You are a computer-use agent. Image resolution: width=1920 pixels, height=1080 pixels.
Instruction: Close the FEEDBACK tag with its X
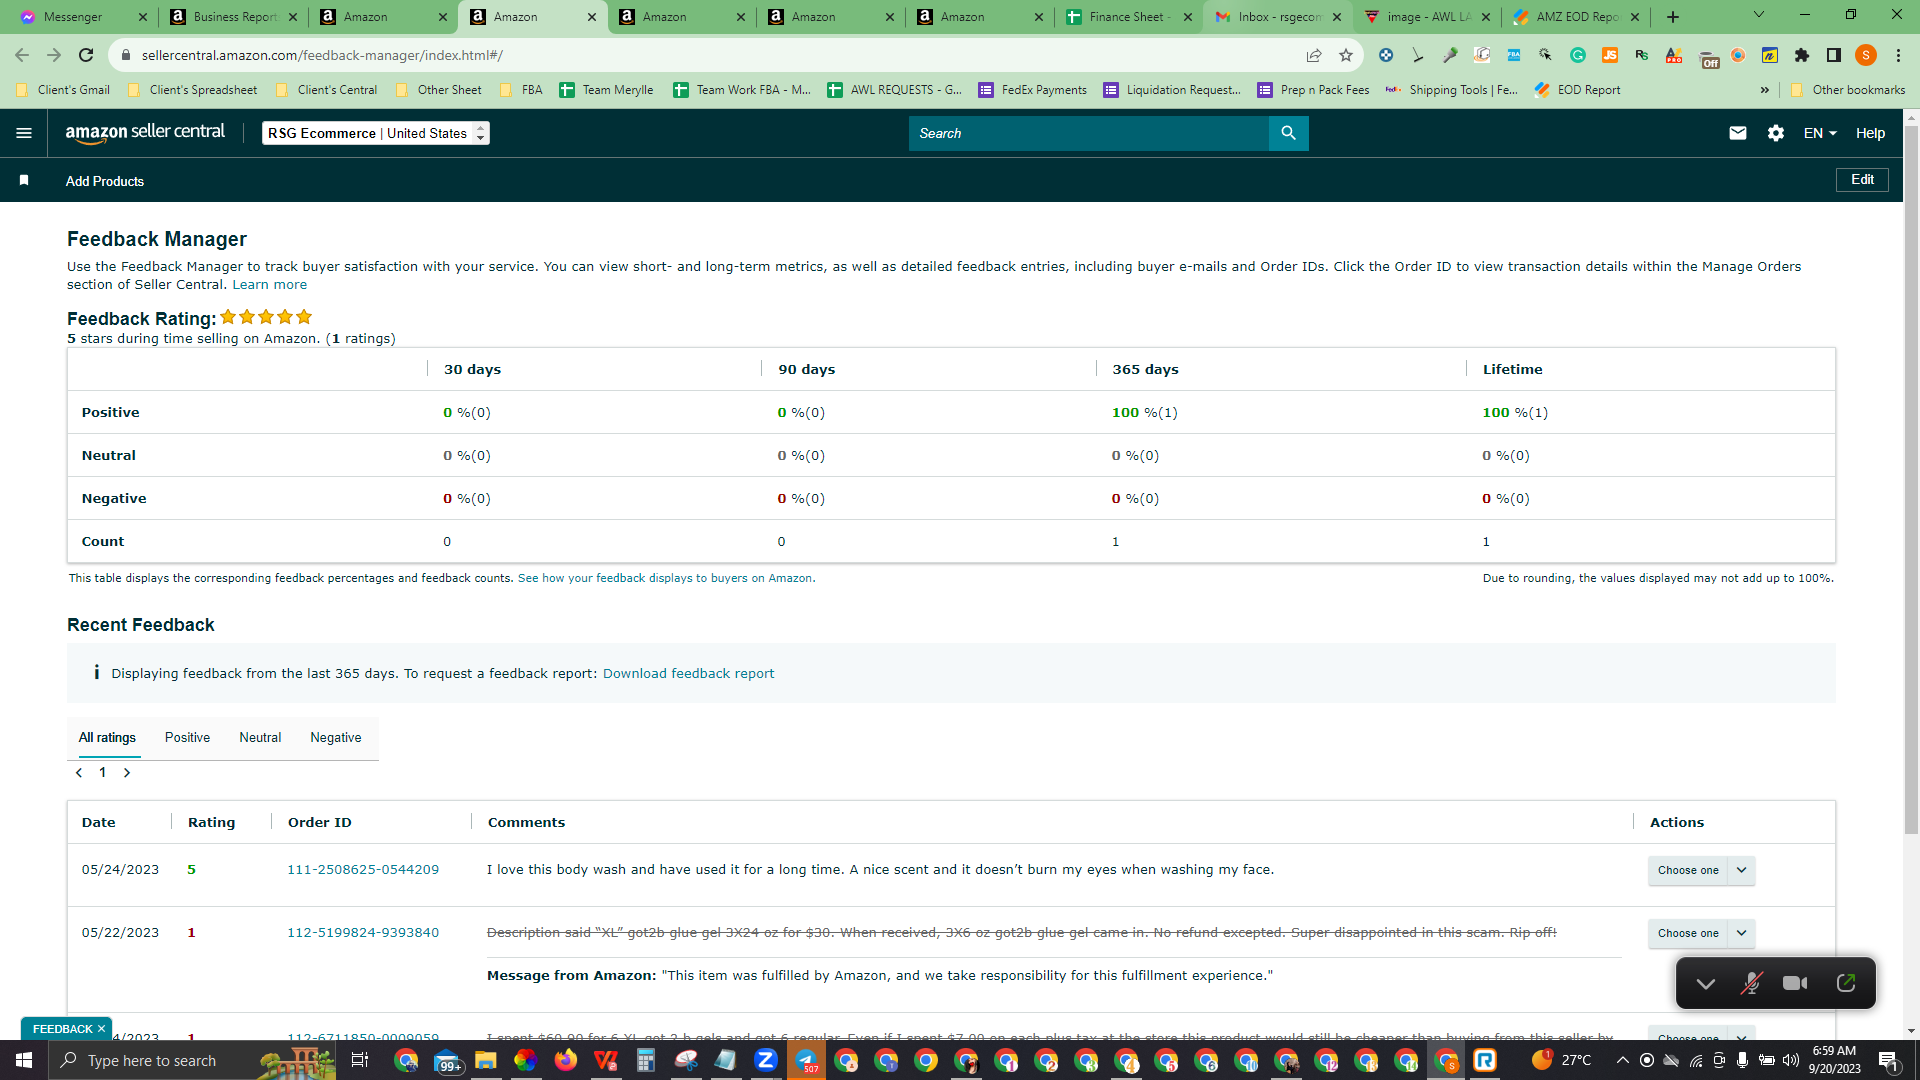tap(101, 1029)
